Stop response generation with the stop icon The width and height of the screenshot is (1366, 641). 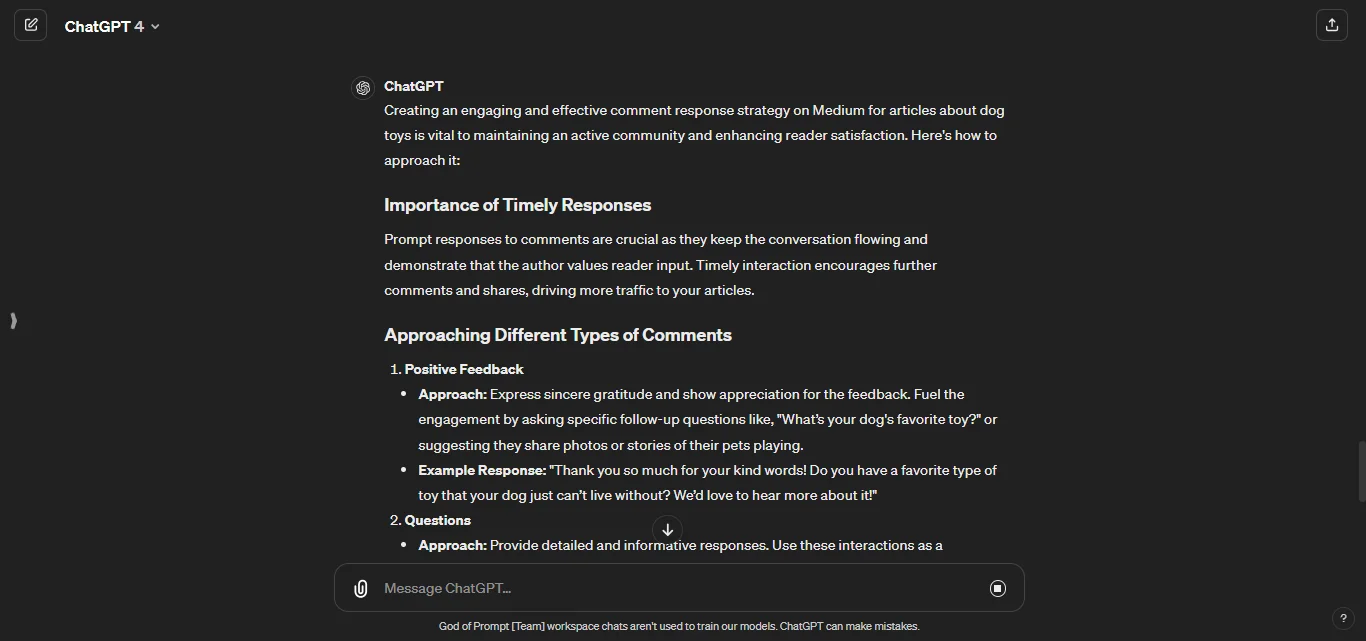(x=997, y=588)
